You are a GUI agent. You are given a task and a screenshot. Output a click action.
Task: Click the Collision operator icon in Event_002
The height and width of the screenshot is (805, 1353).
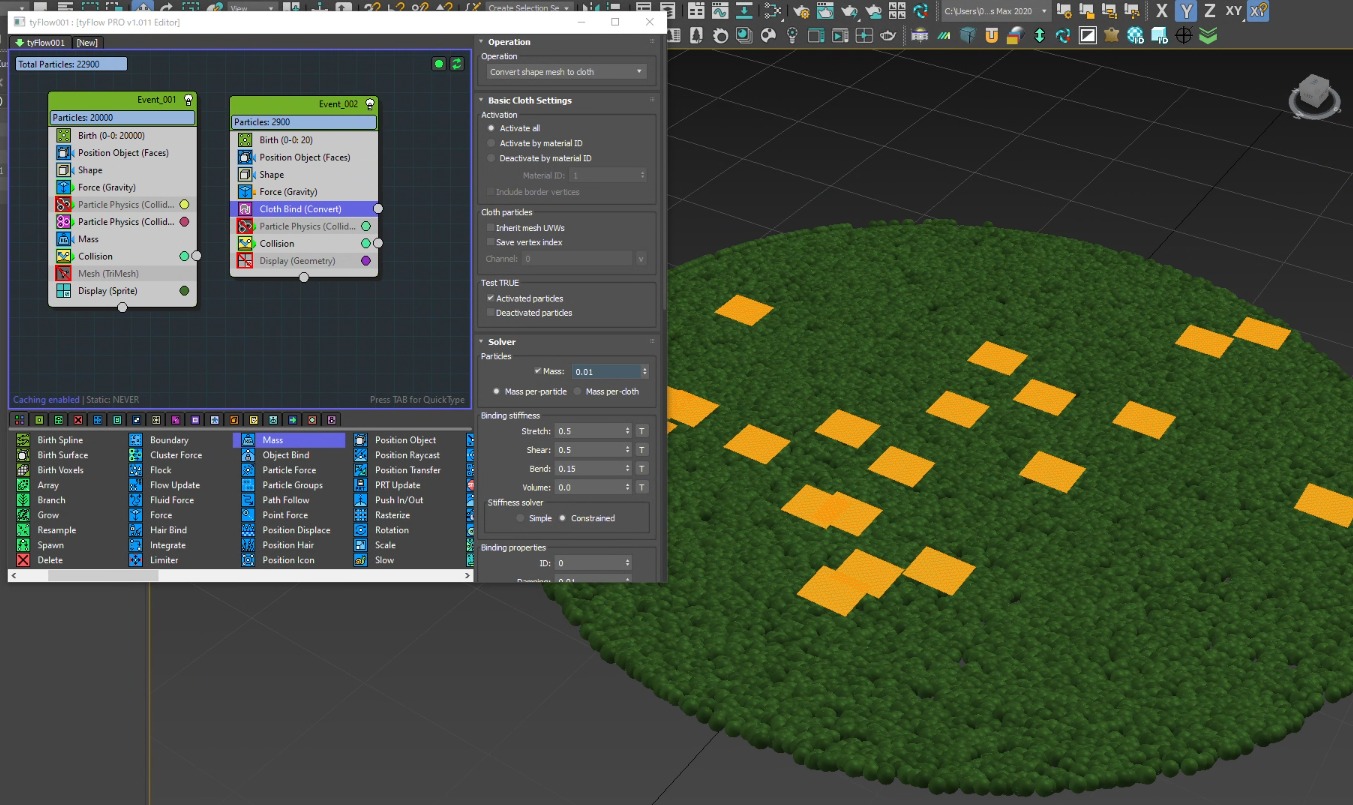pos(245,243)
